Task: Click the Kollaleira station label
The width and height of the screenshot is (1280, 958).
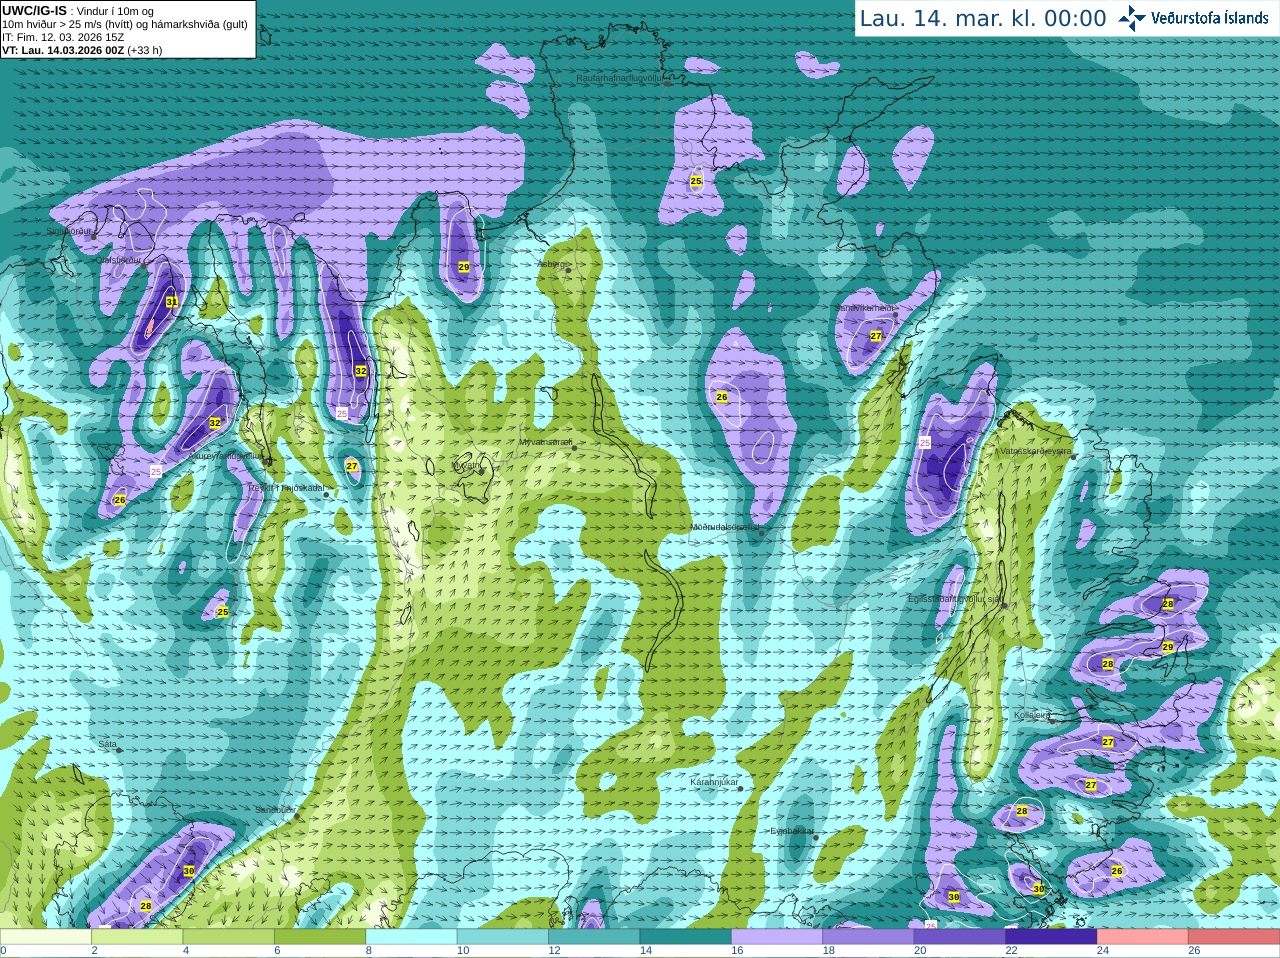Action: (1032, 715)
